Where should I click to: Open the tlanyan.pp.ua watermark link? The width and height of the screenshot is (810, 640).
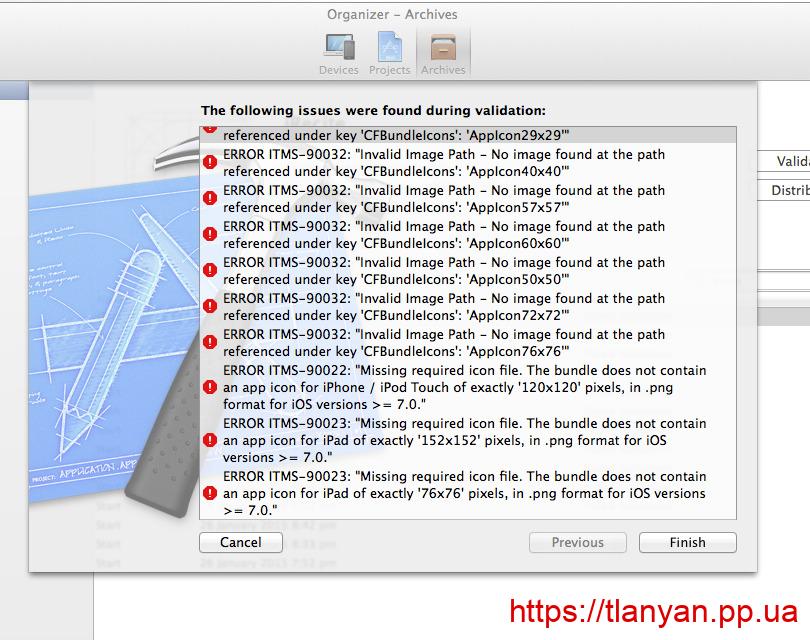pyautogui.click(x=653, y=611)
